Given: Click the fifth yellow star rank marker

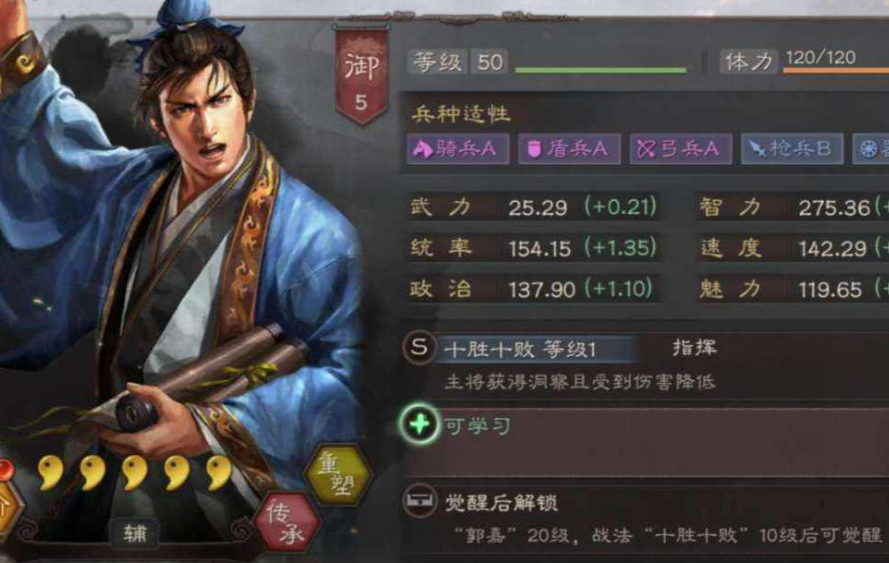Looking at the screenshot, I should pyautogui.click(x=219, y=472).
